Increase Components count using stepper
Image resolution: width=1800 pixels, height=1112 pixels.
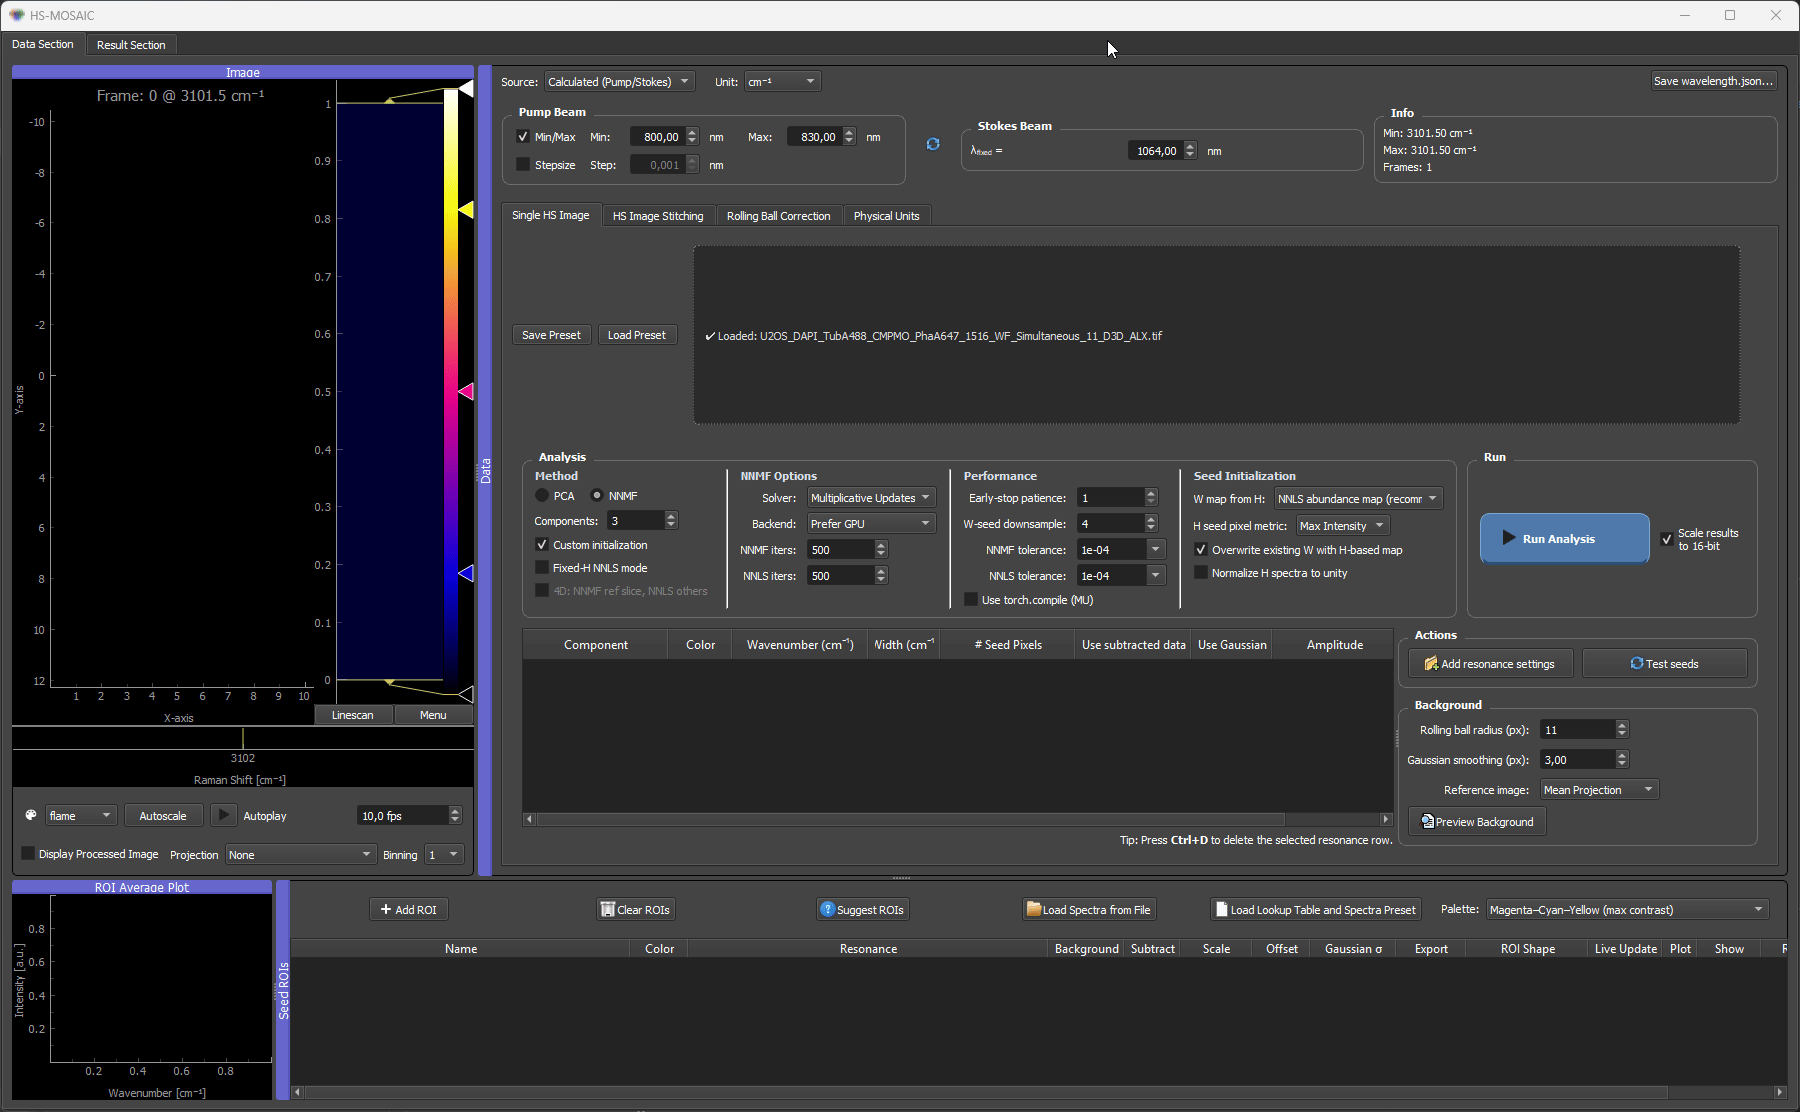pos(671,516)
